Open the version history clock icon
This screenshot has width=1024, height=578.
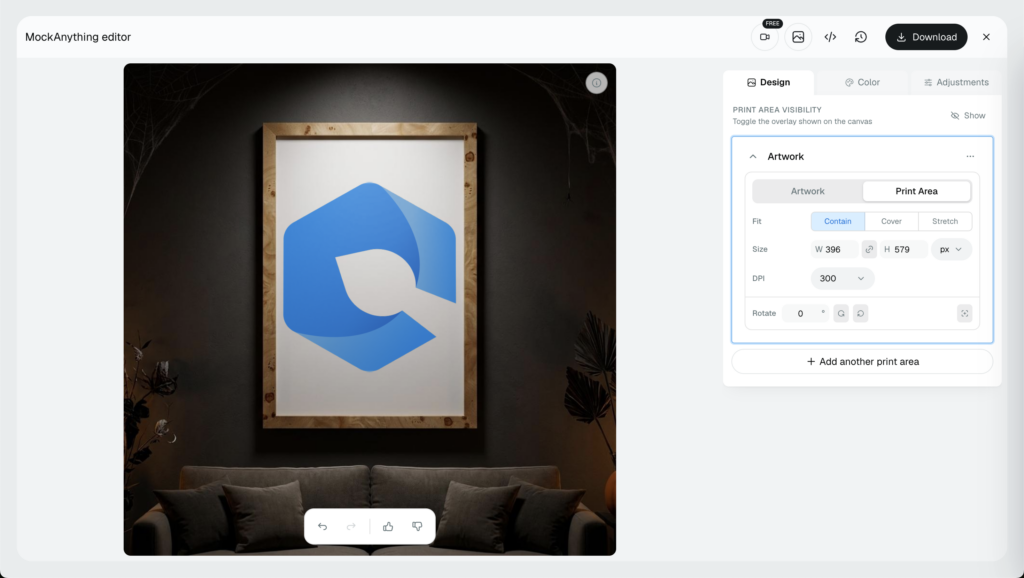pos(861,37)
